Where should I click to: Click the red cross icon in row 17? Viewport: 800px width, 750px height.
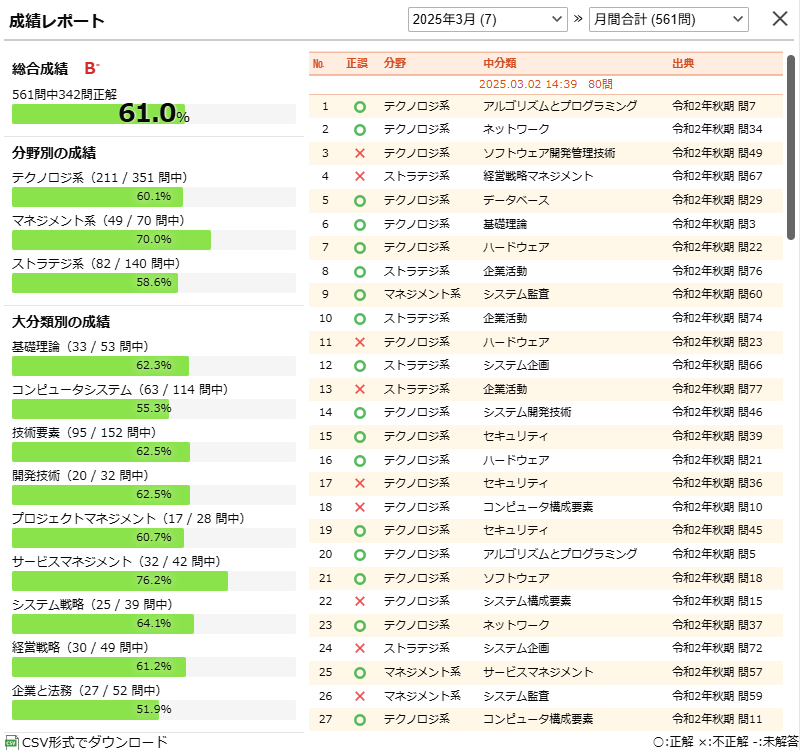click(360, 483)
